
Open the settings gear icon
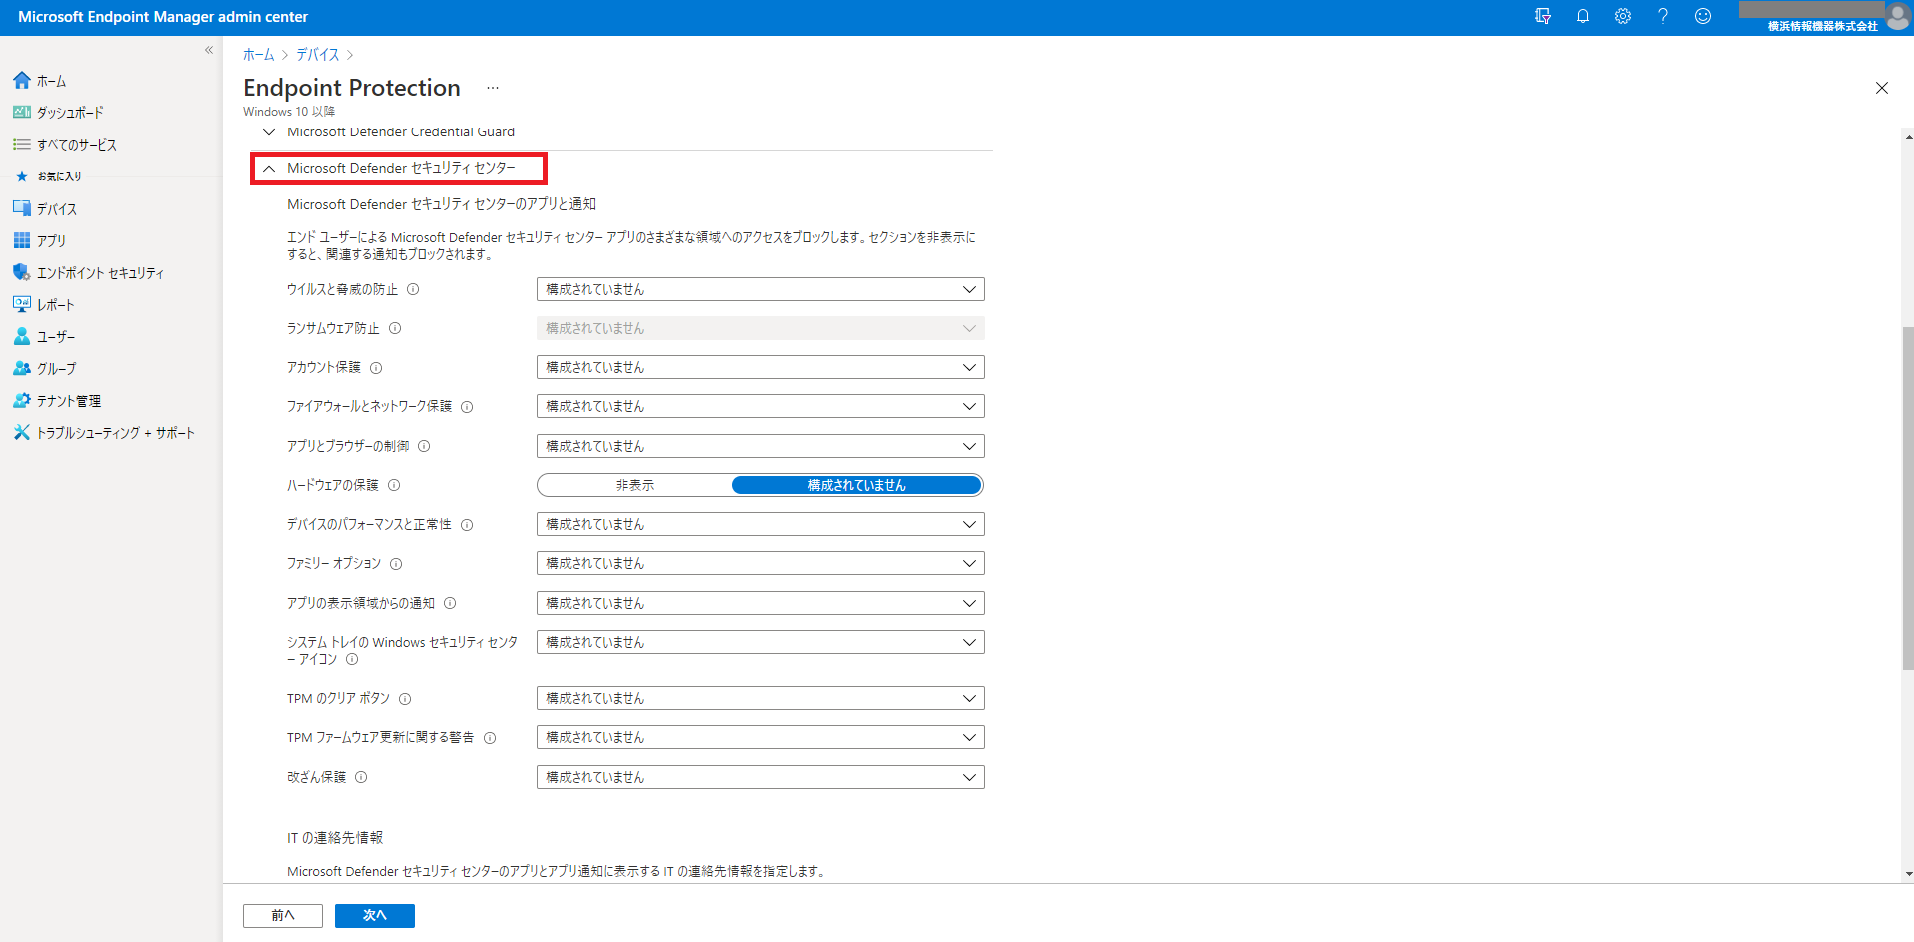tap(1623, 16)
